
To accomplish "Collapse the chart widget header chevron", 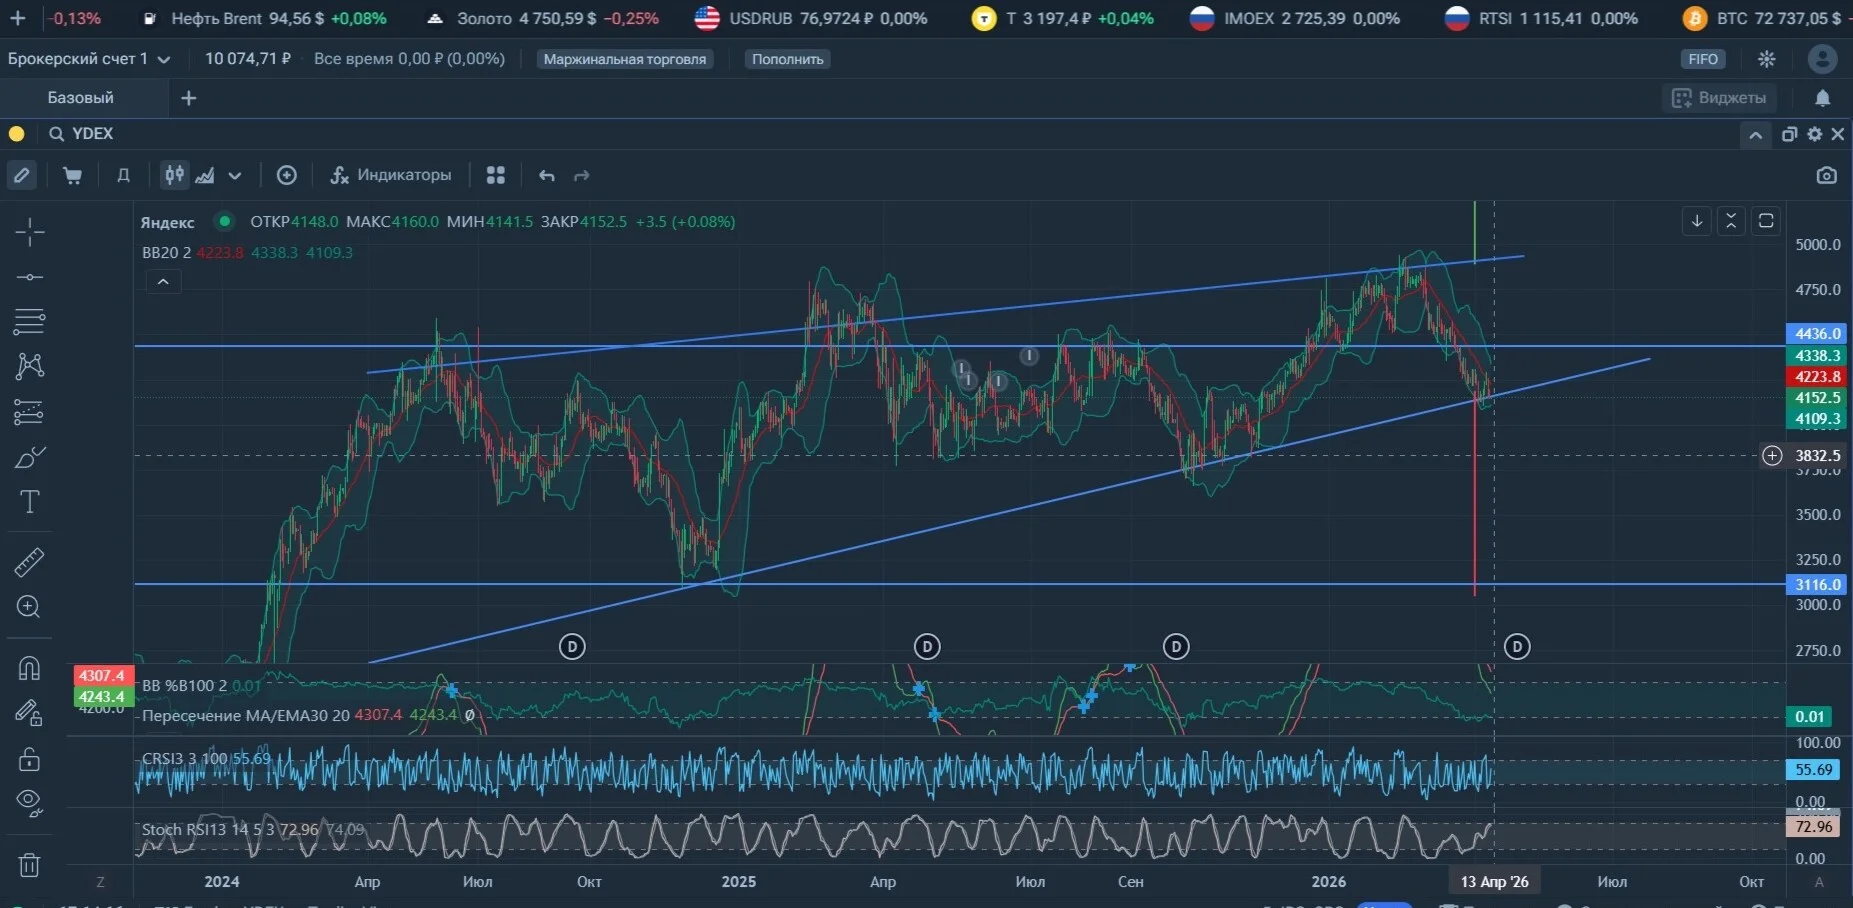I will pyautogui.click(x=1755, y=135).
